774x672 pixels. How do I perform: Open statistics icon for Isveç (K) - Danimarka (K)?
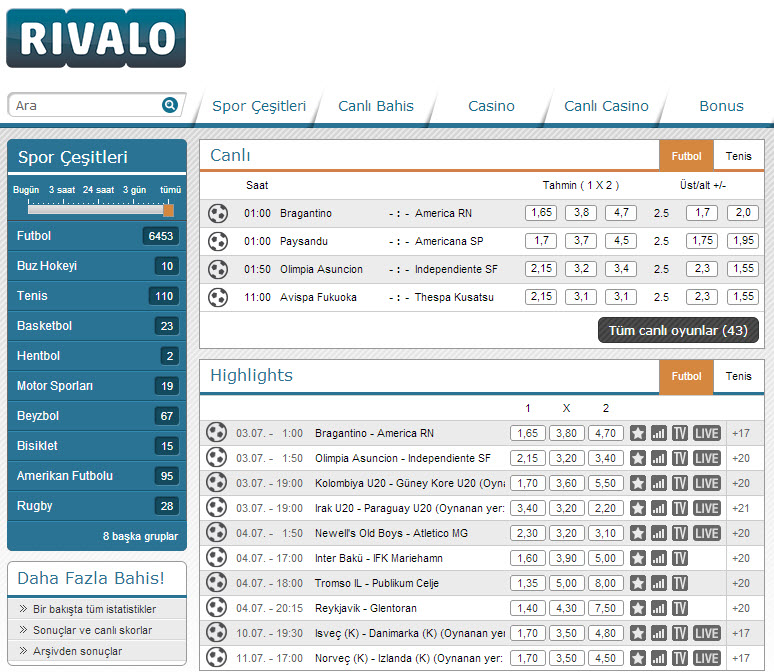point(658,633)
